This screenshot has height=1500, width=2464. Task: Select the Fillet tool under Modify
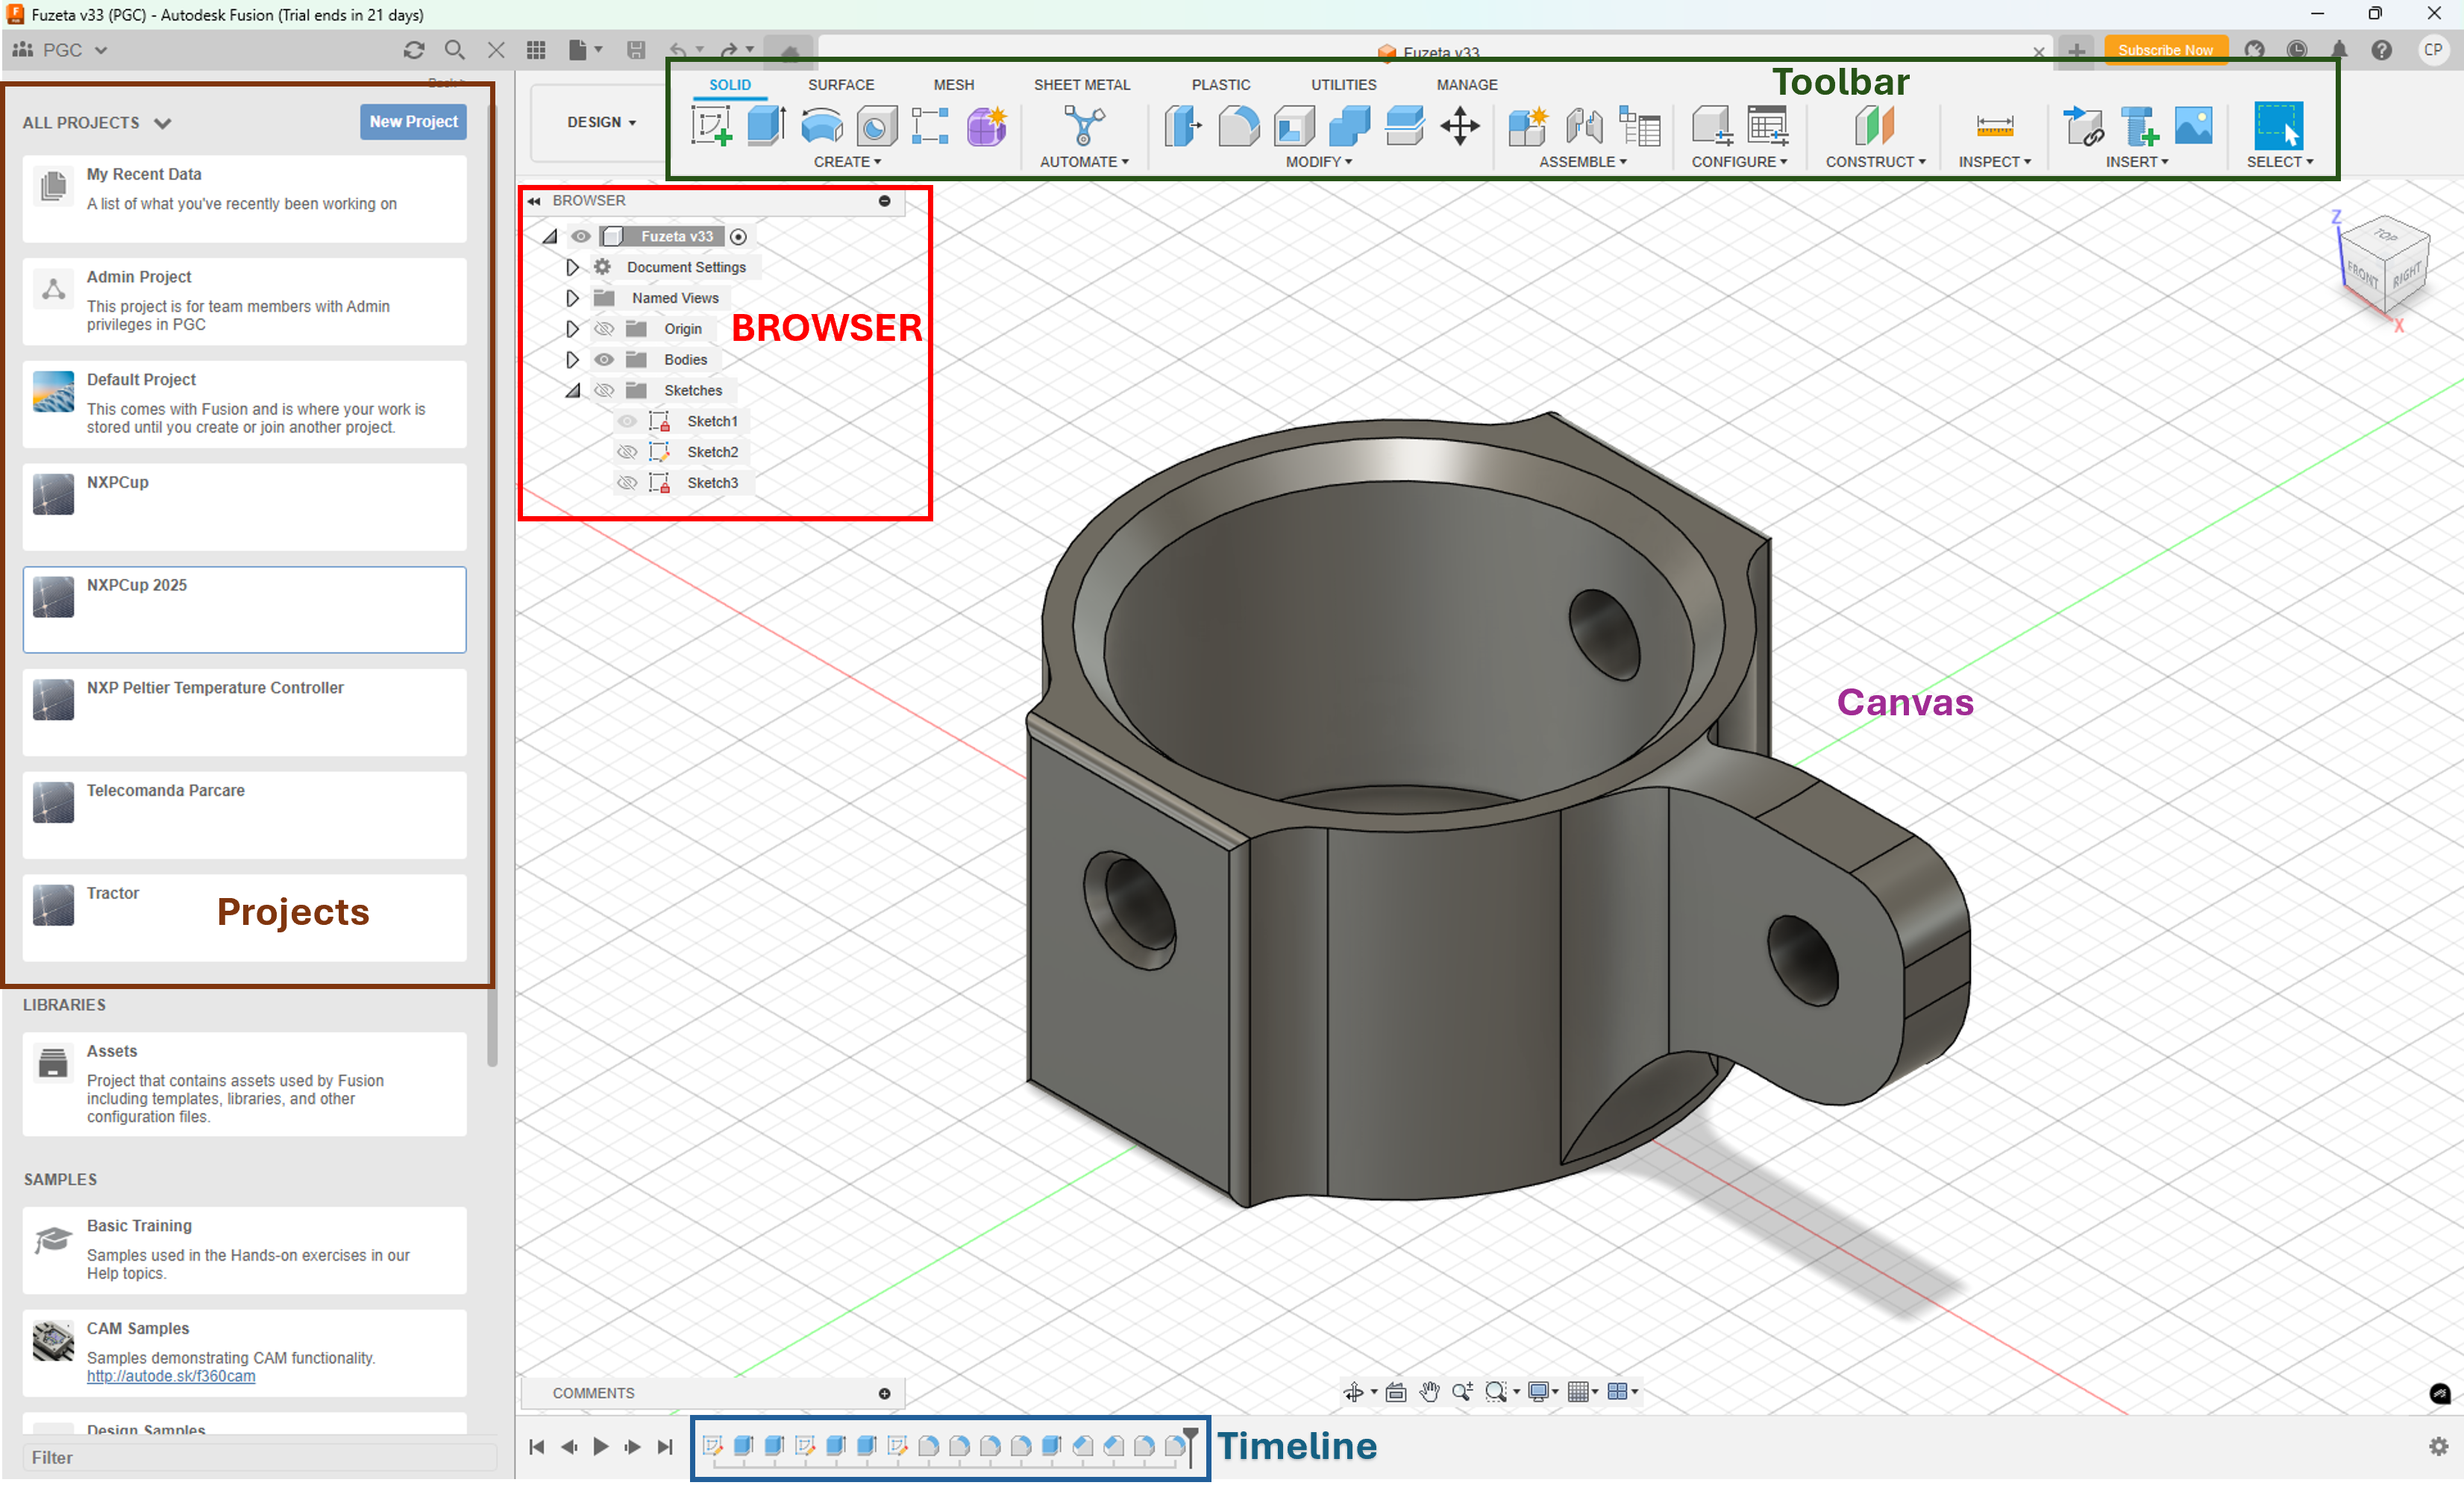pos(1238,126)
